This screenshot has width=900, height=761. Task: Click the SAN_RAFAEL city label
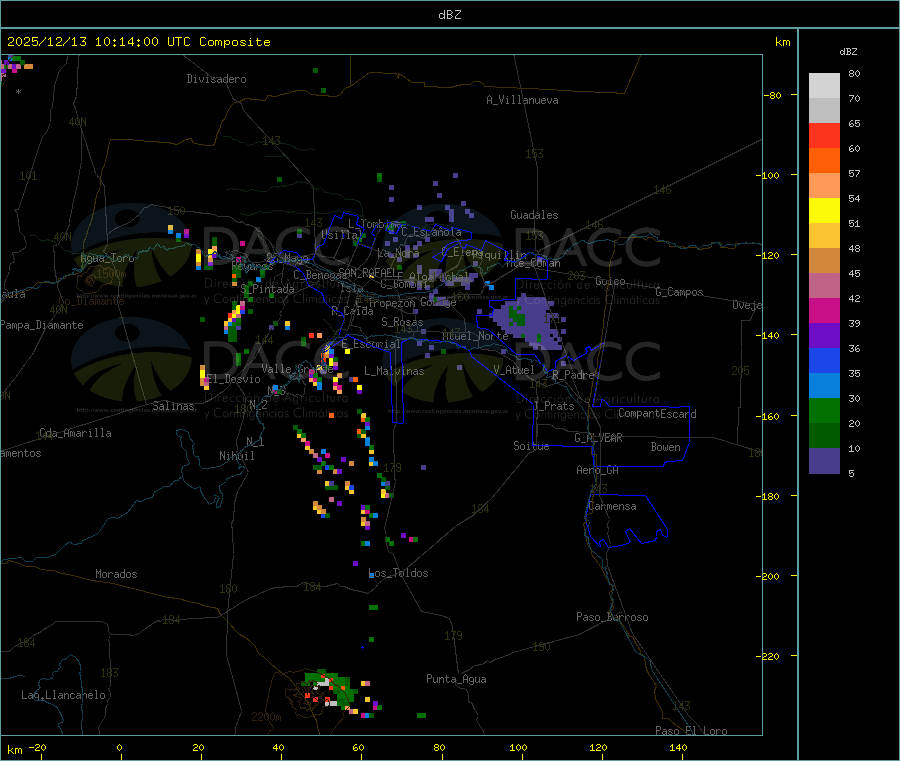point(370,272)
